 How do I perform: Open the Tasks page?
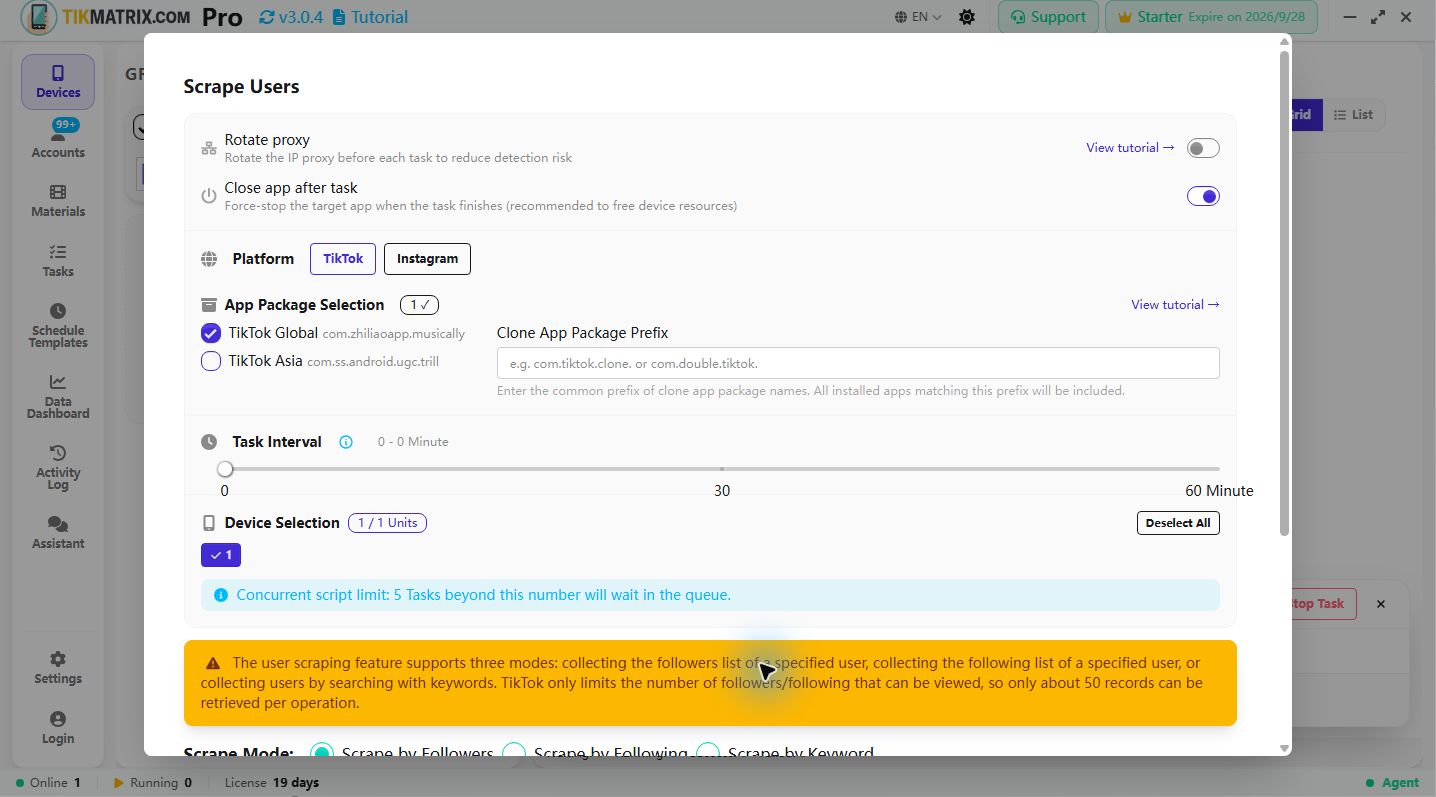click(x=58, y=260)
